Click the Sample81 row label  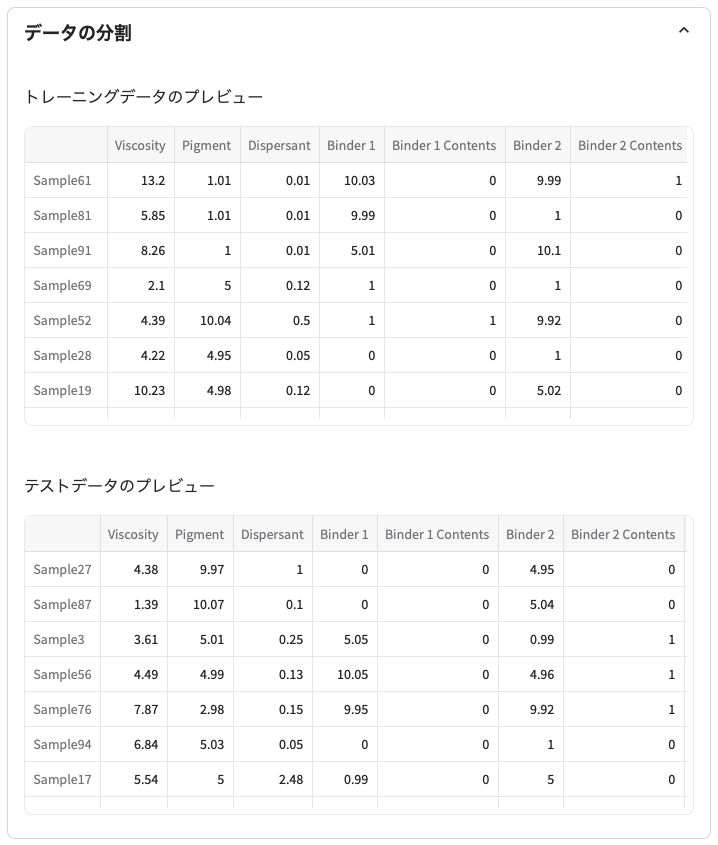point(62,216)
